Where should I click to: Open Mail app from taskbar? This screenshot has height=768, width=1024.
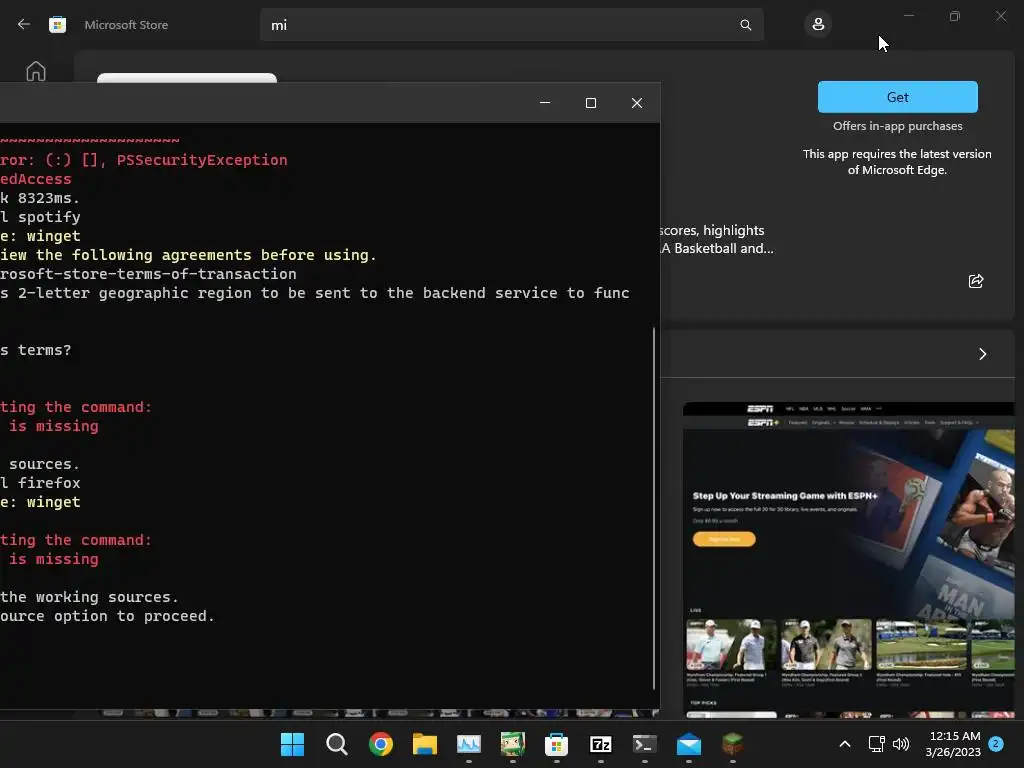coord(688,744)
